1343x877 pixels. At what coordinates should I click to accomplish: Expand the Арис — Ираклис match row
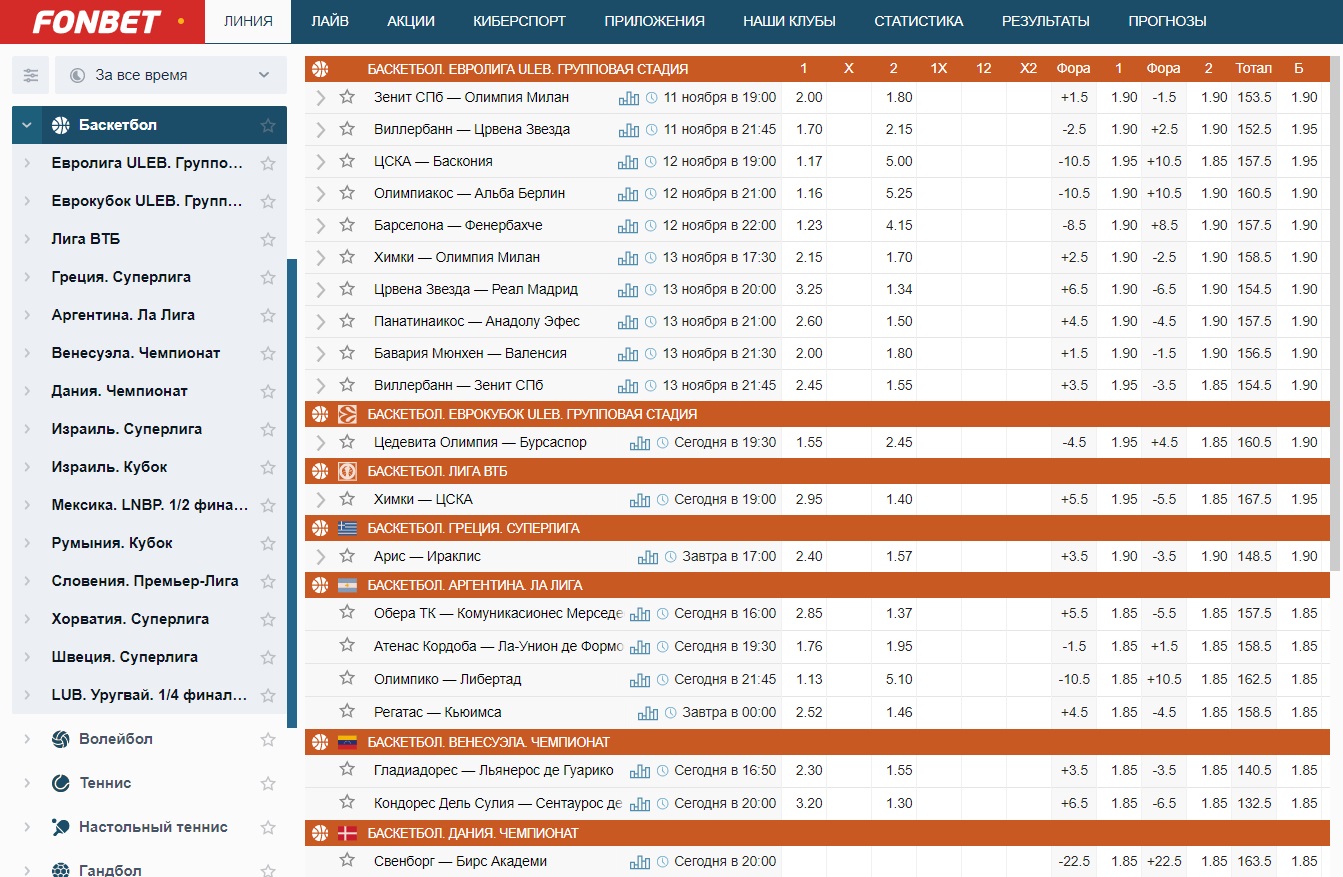pyautogui.click(x=321, y=556)
